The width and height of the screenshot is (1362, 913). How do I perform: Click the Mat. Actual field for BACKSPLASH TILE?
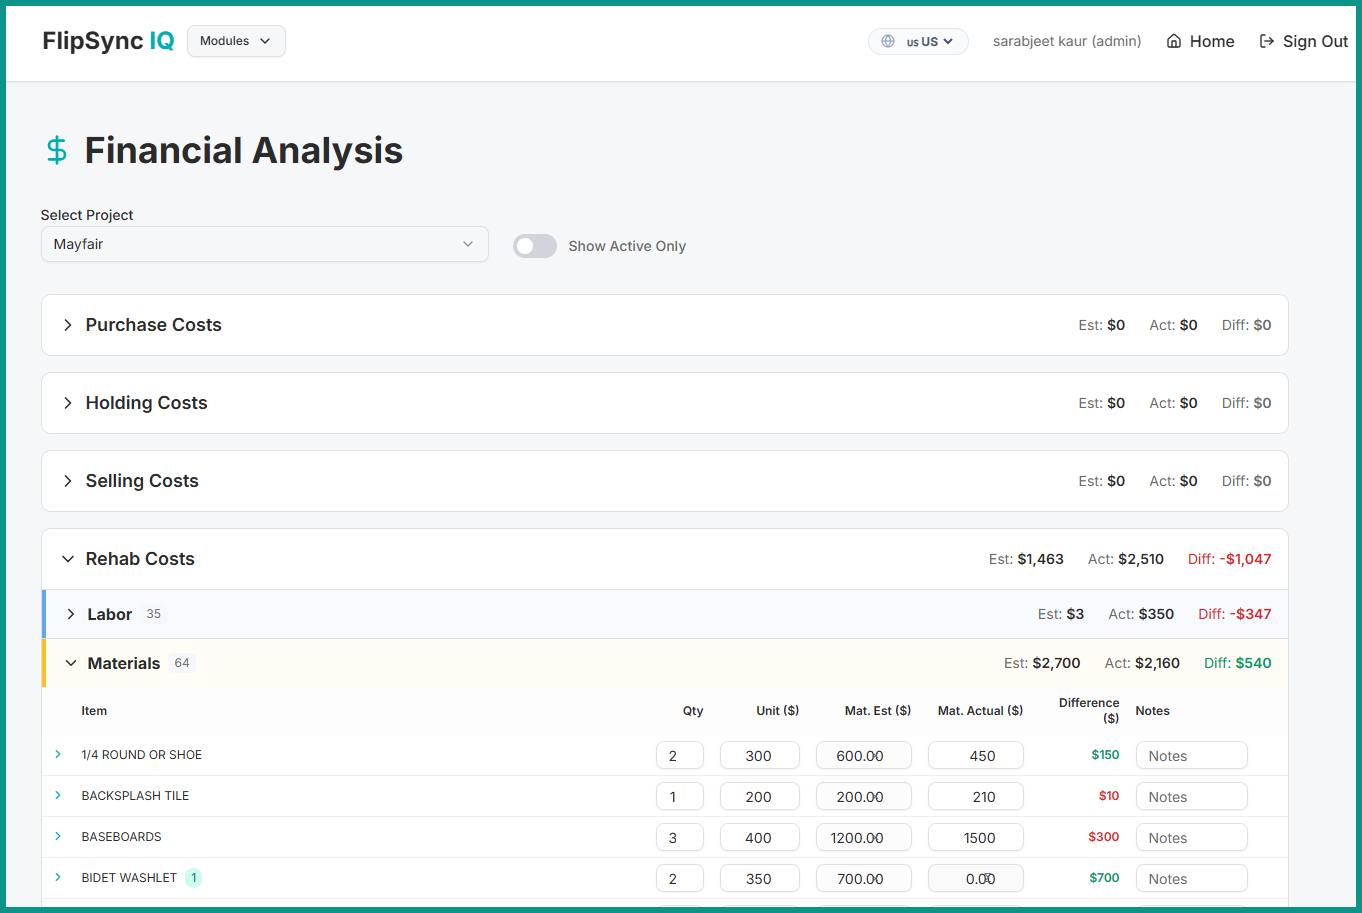point(975,797)
